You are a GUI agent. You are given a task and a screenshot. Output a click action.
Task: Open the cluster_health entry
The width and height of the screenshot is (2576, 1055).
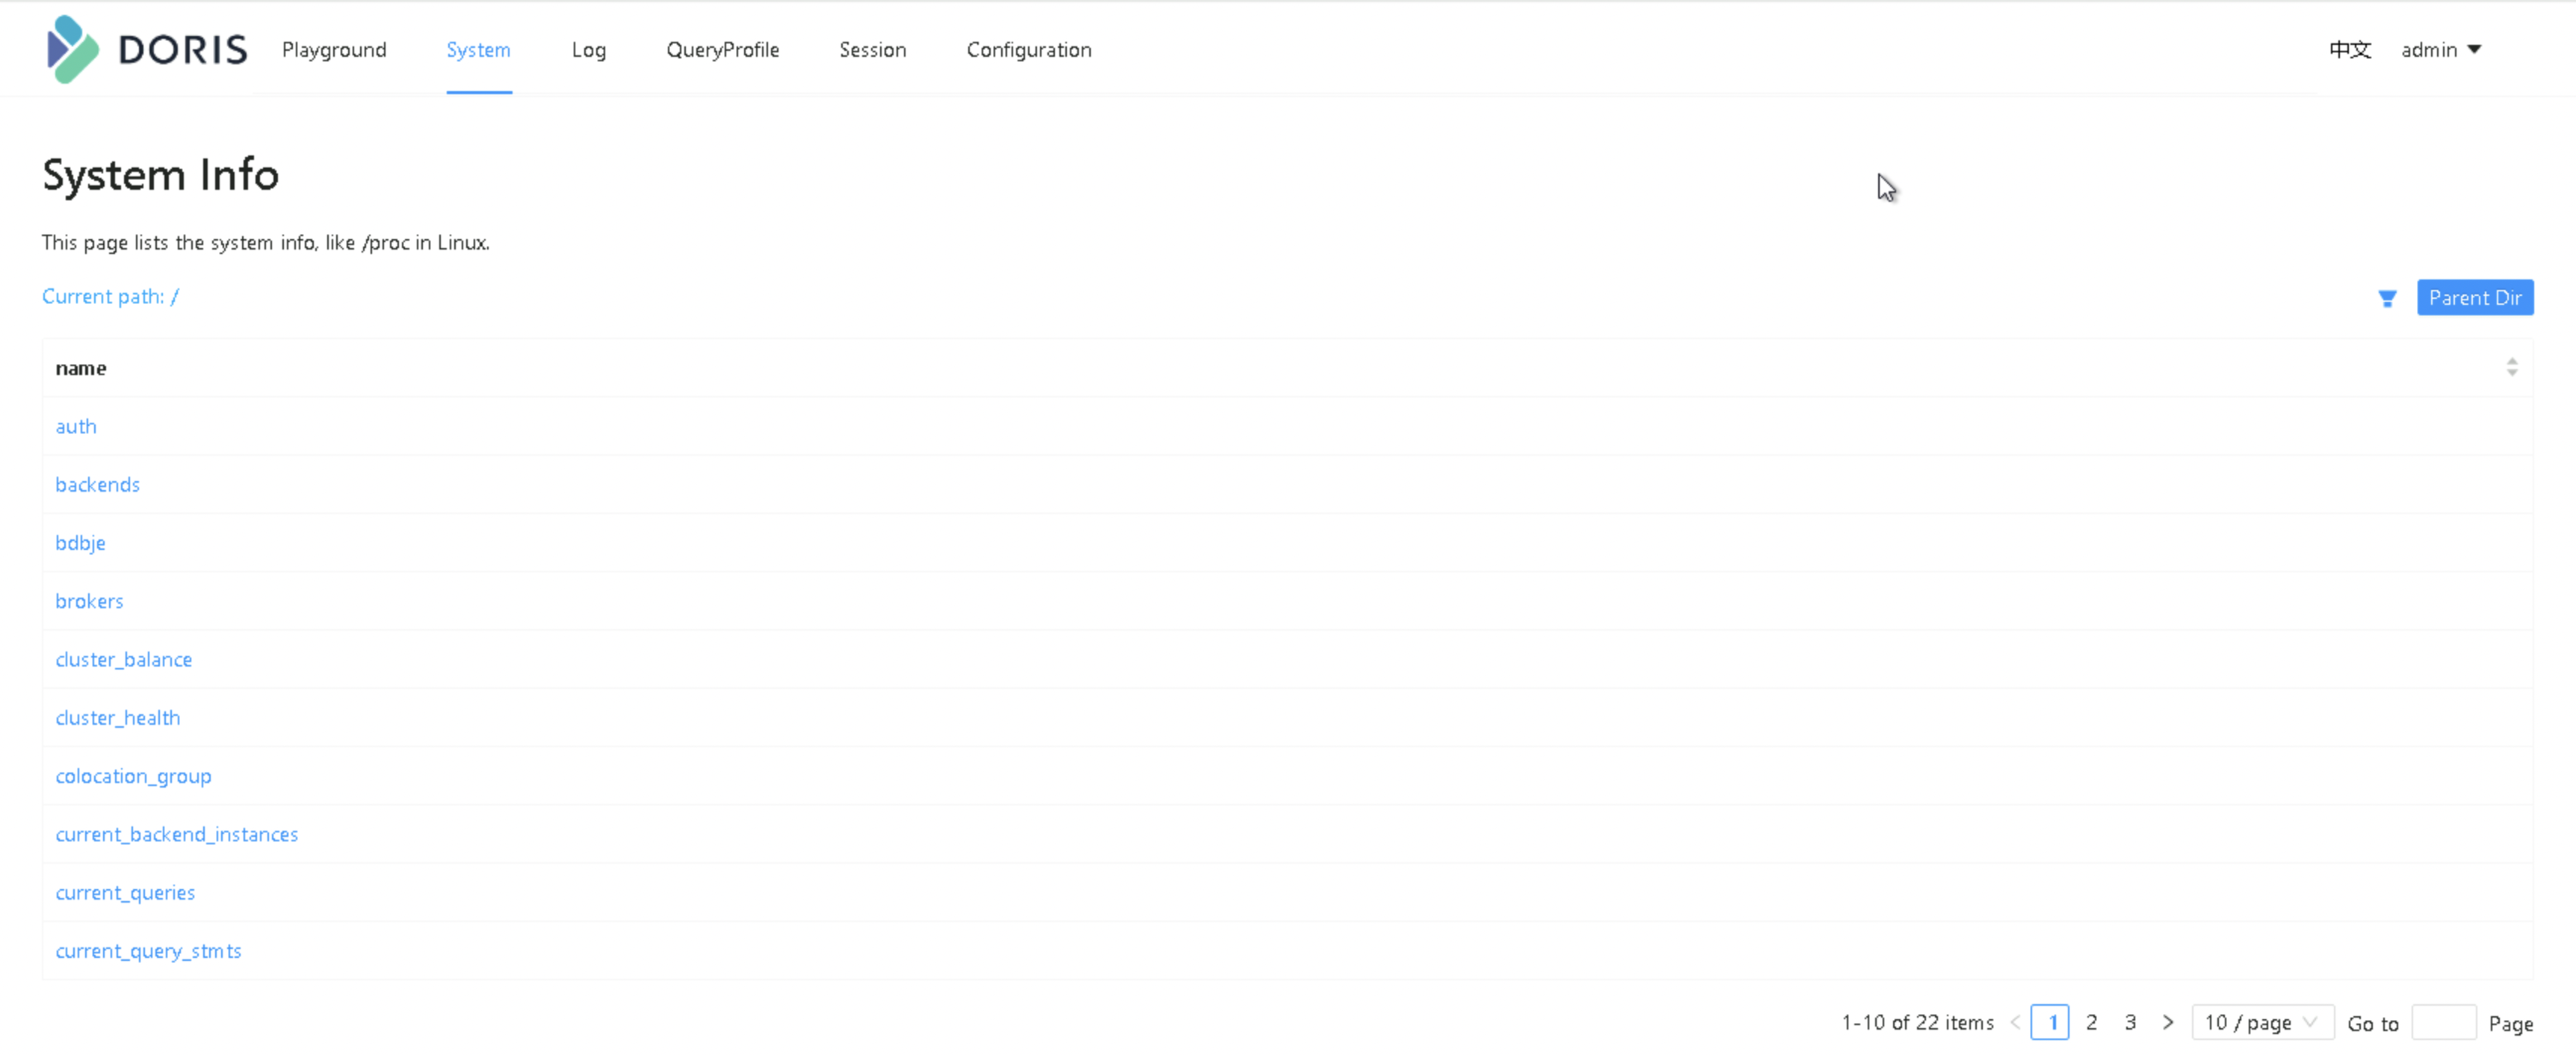[x=118, y=718]
